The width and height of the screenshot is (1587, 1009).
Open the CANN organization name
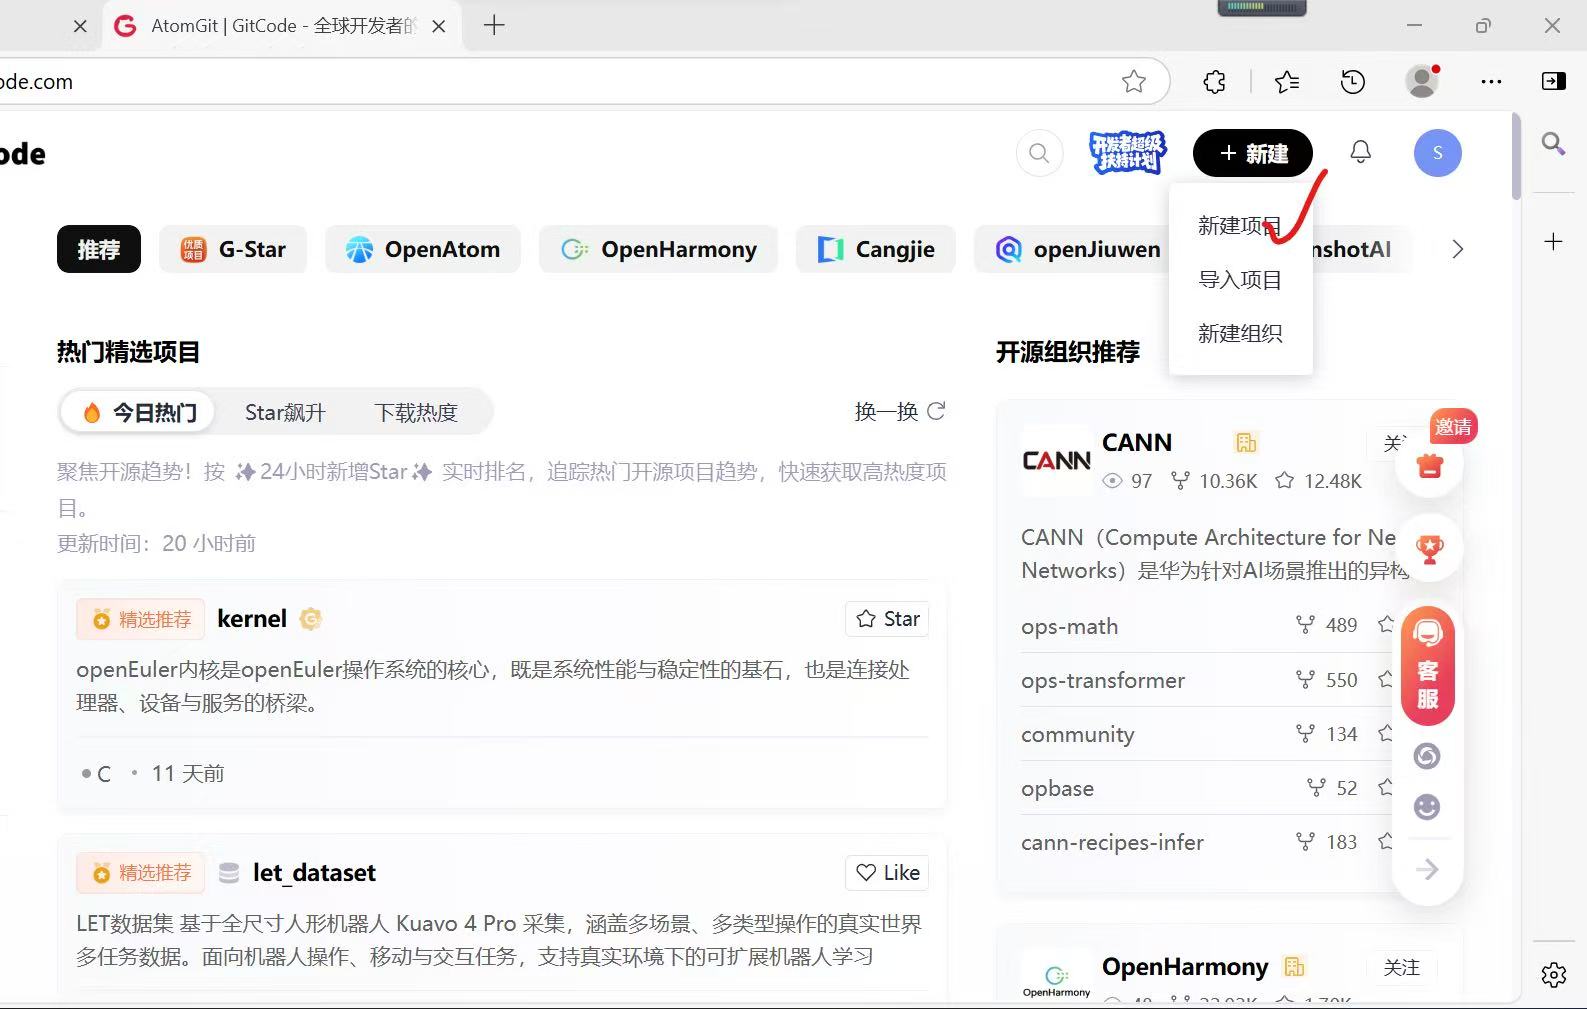pyautogui.click(x=1137, y=443)
